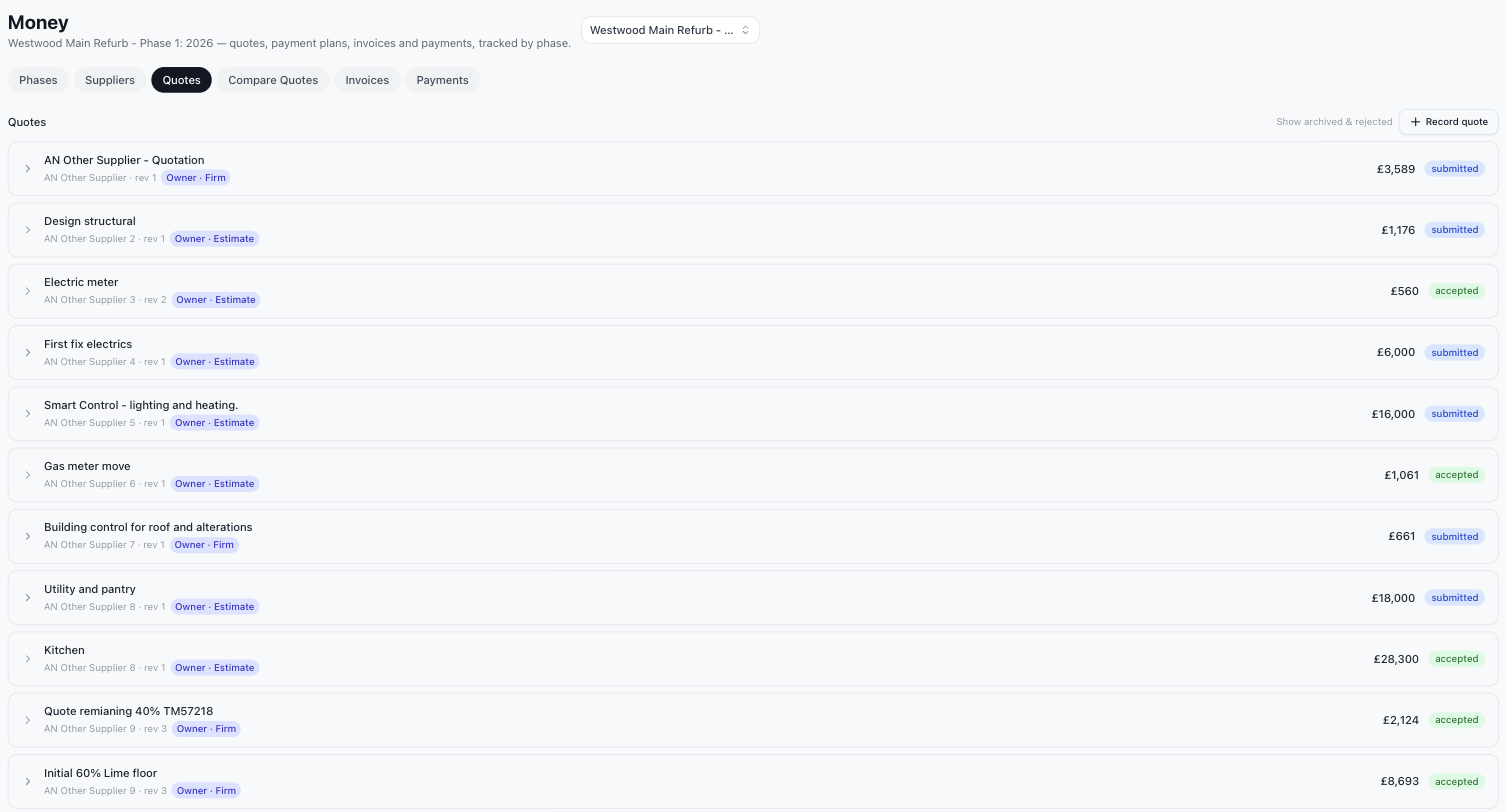Open the Payments tab
The width and height of the screenshot is (1505, 812).
(x=442, y=80)
